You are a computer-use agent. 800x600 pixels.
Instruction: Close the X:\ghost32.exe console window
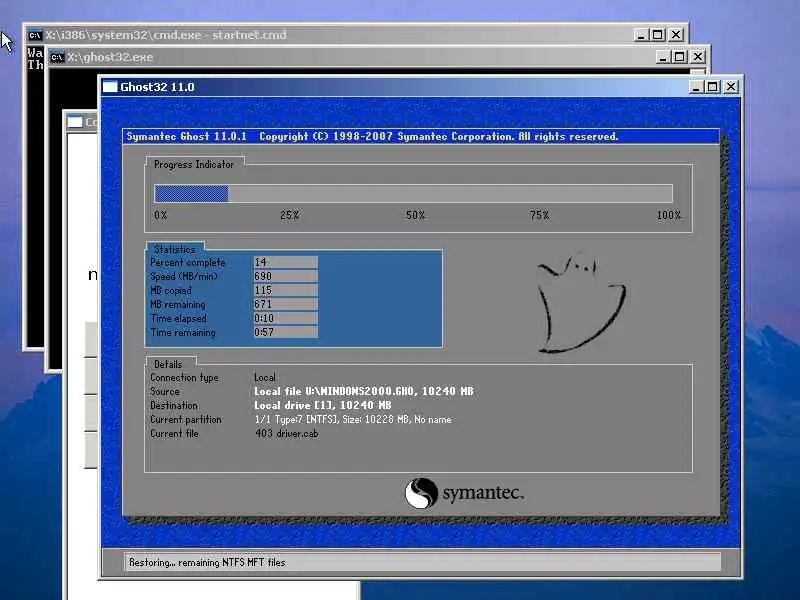click(697, 57)
